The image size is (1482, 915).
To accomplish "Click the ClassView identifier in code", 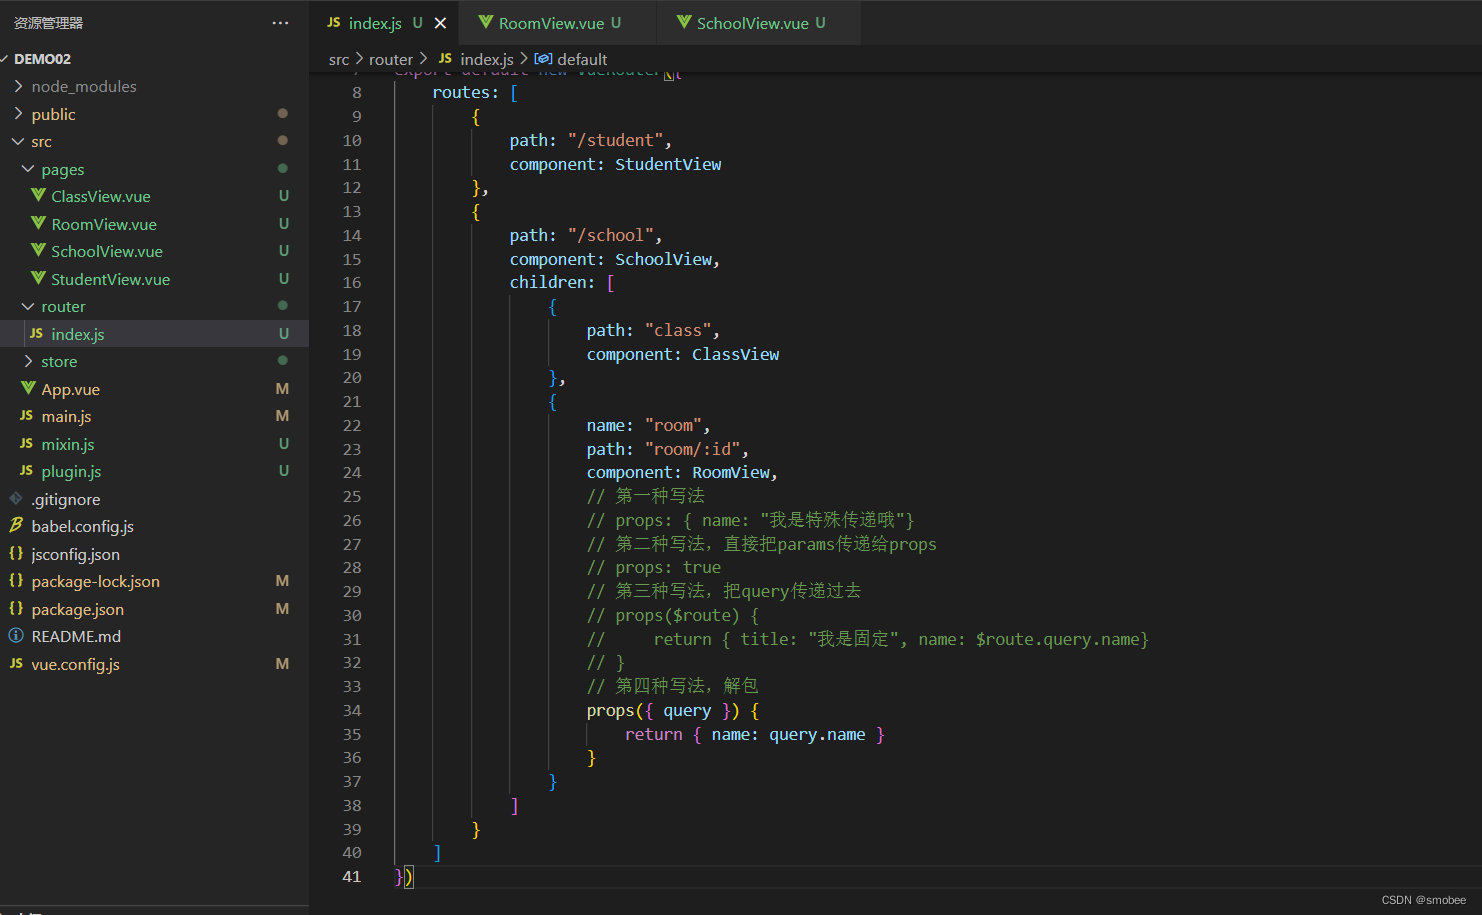I will coord(735,354).
